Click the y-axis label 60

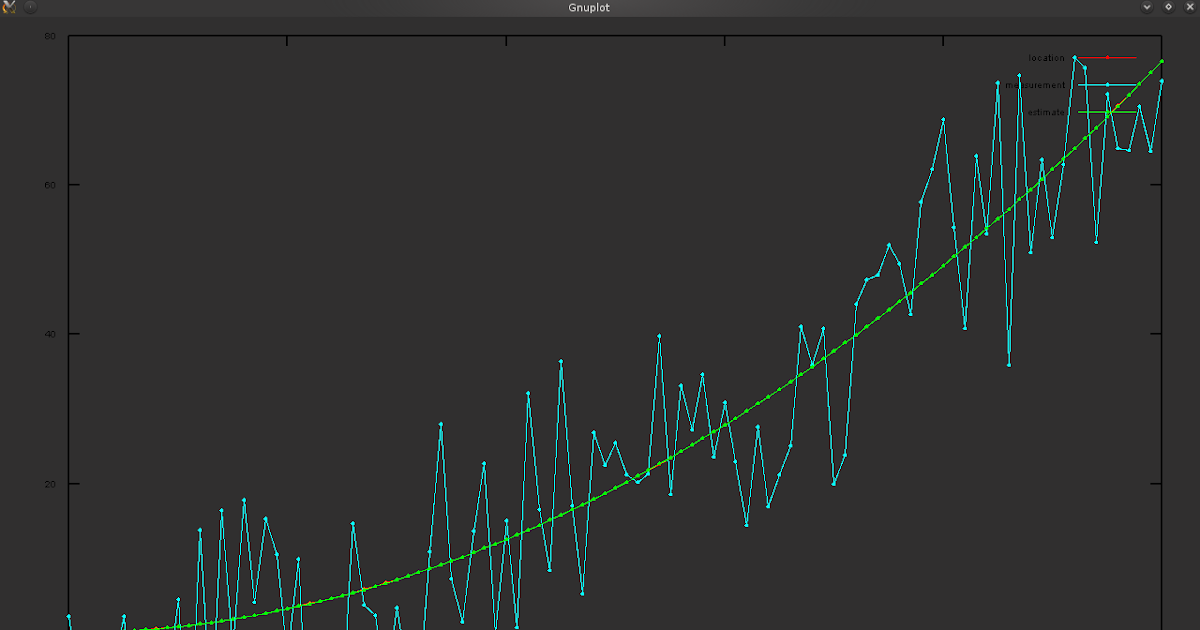[x=50, y=185]
